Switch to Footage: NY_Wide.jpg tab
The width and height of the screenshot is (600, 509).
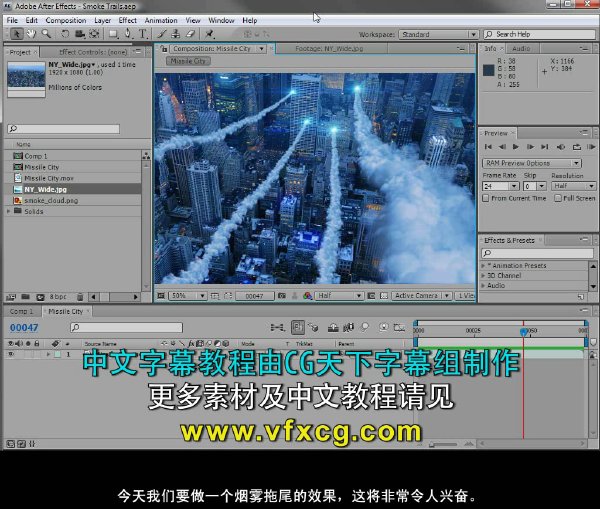[329, 49]
